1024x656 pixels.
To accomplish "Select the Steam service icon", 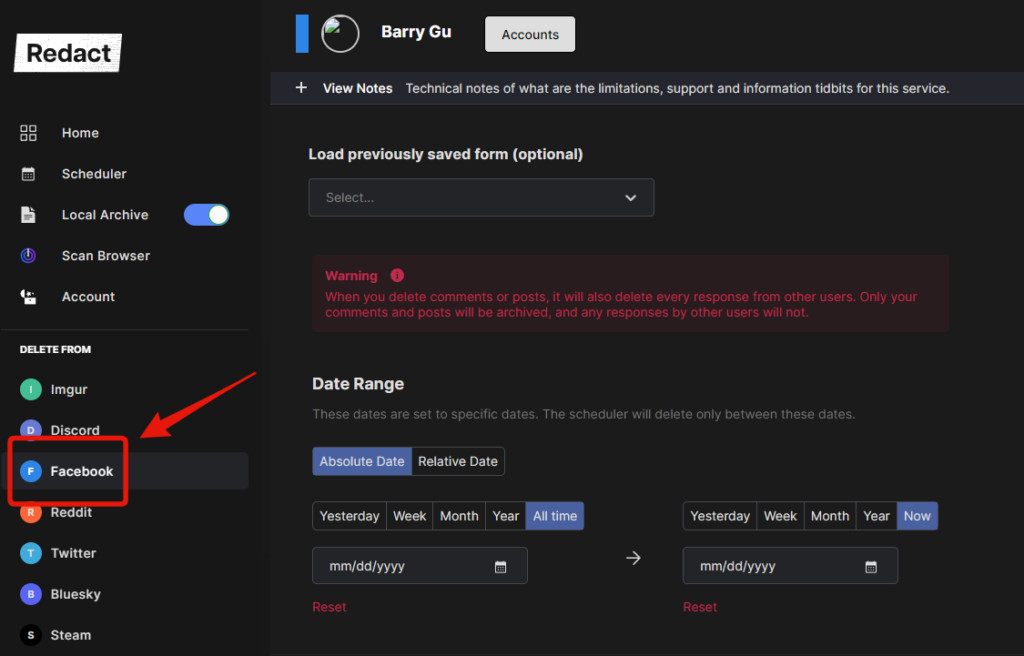I will [31, 635].
